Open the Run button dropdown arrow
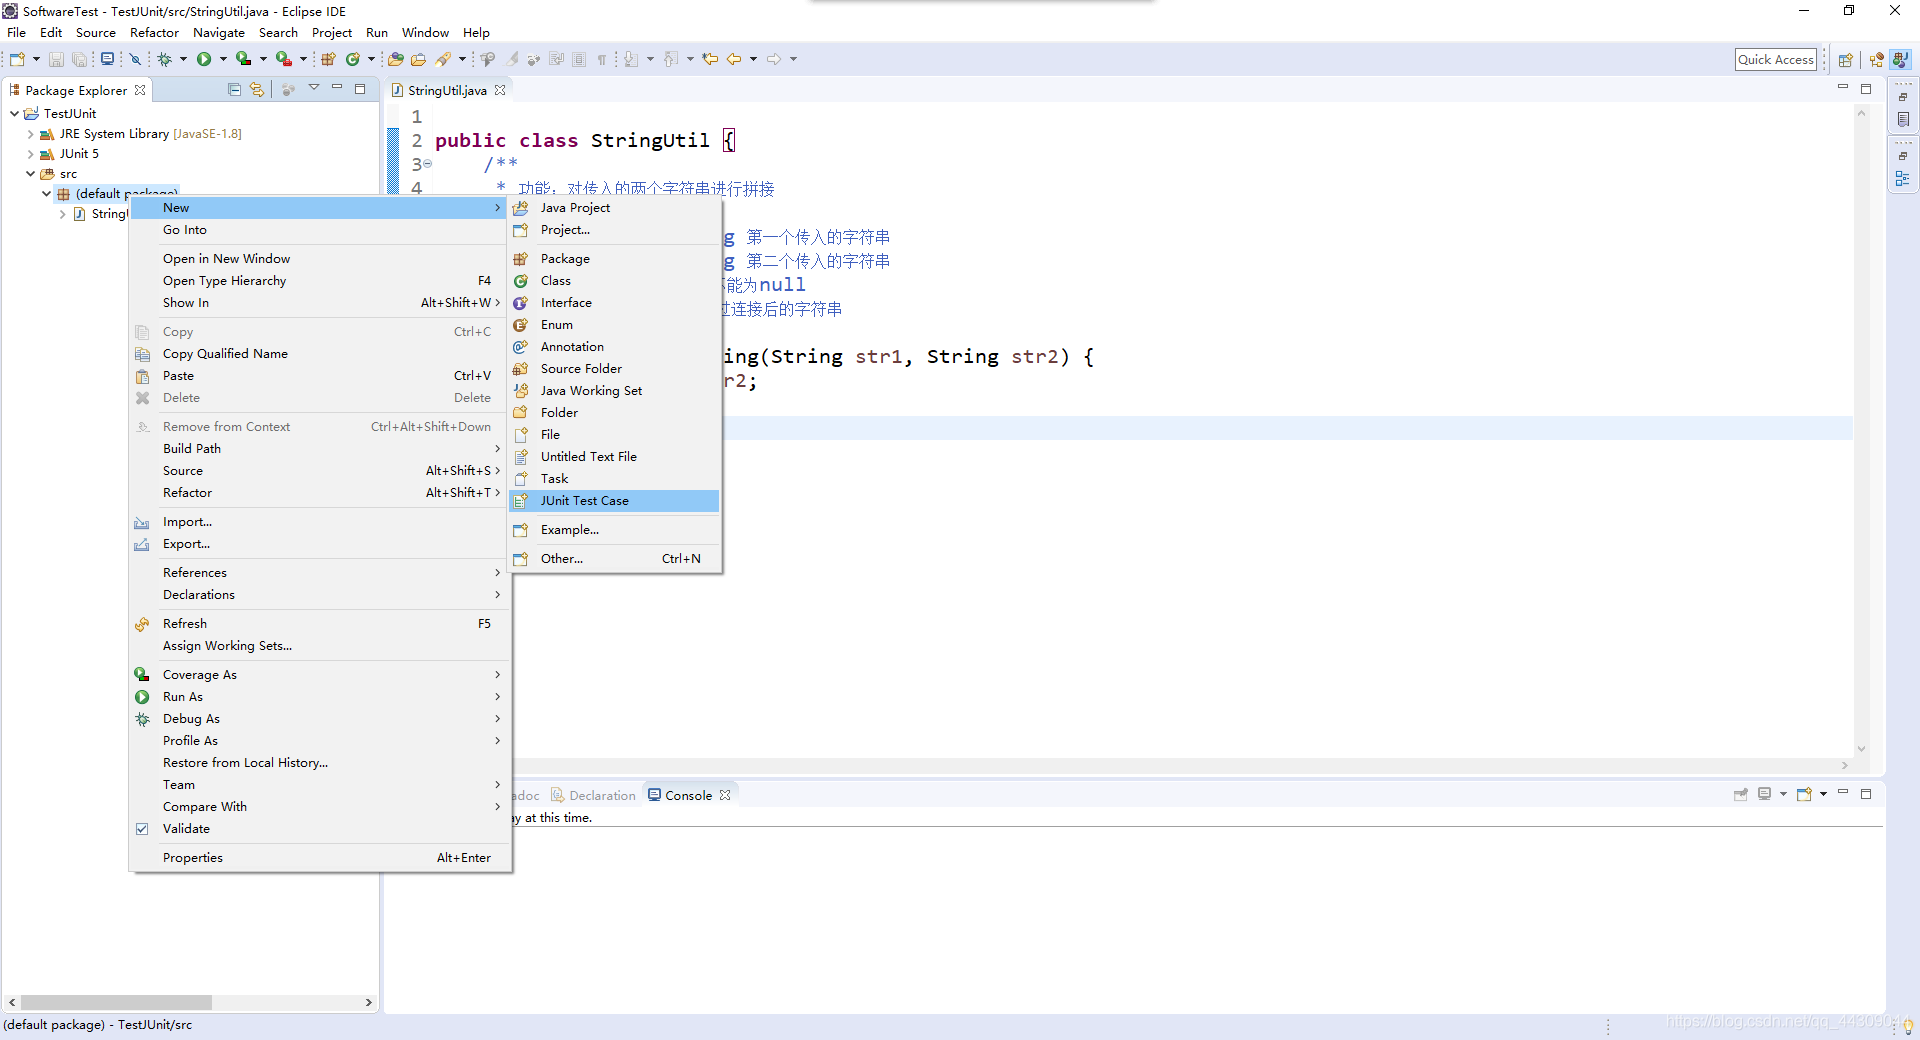The height and width of the screenshot is (1040, 1920). (222, 59)
